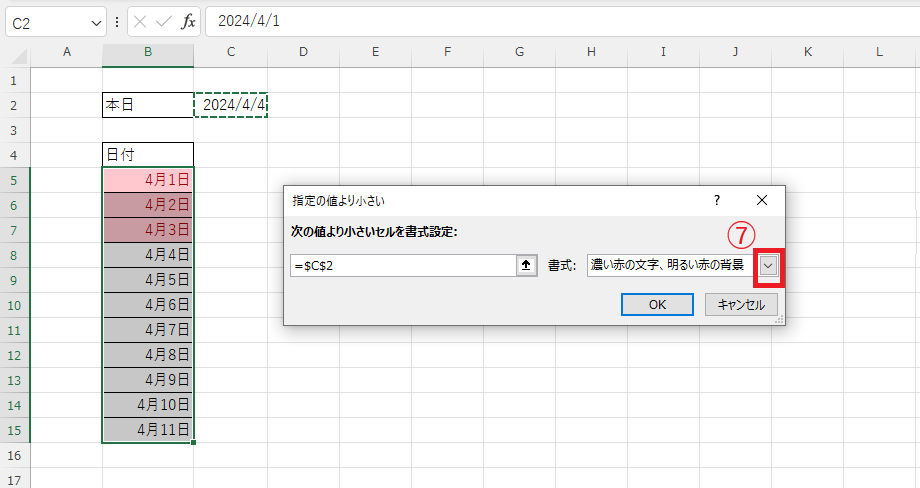Click cell containing 本日

(148, 105)
